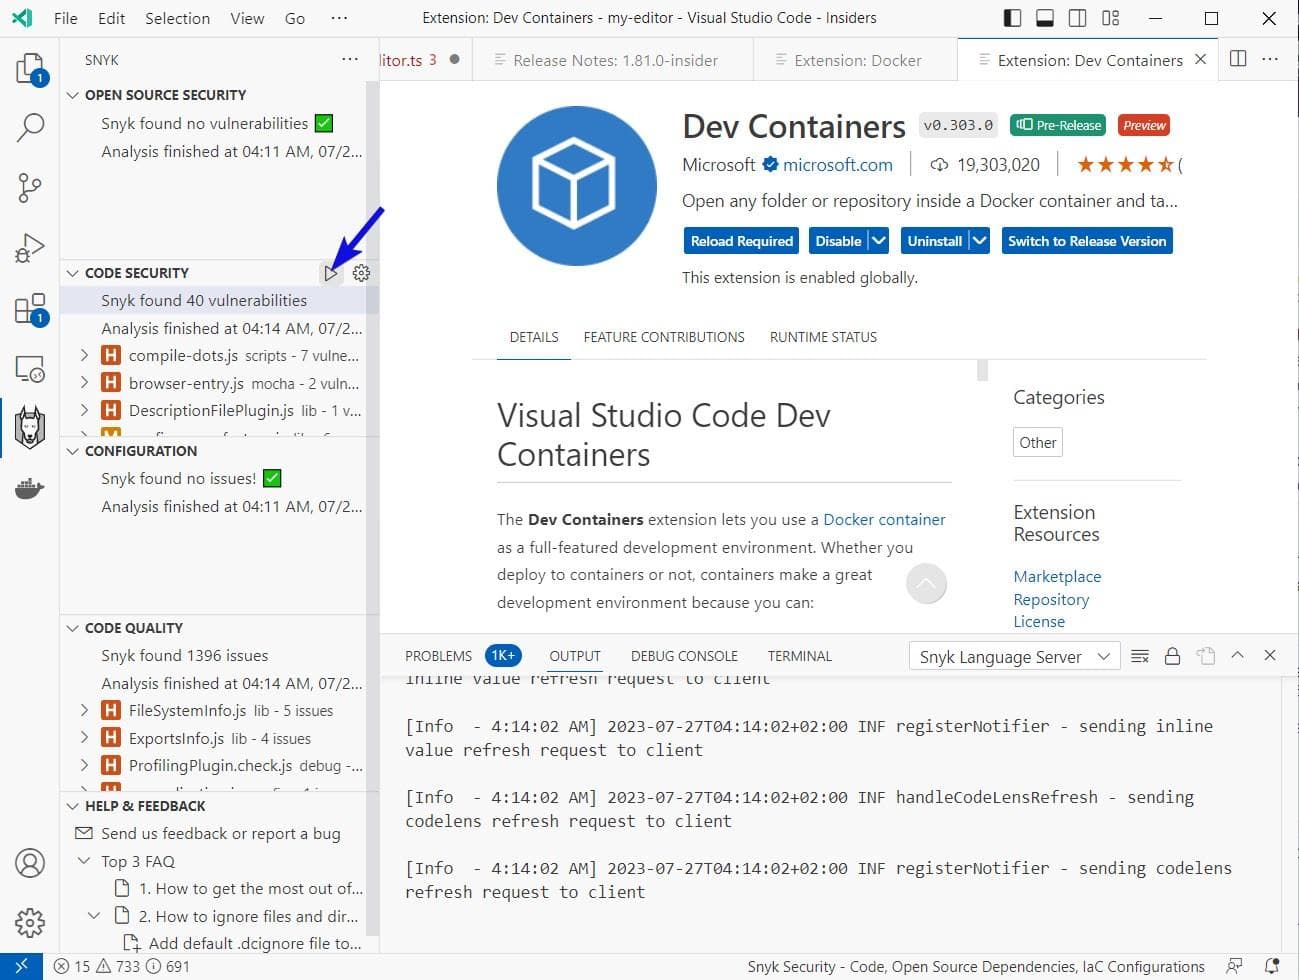
Task: Open the Terminal panel tab
Action: click(x=799, y=656)
